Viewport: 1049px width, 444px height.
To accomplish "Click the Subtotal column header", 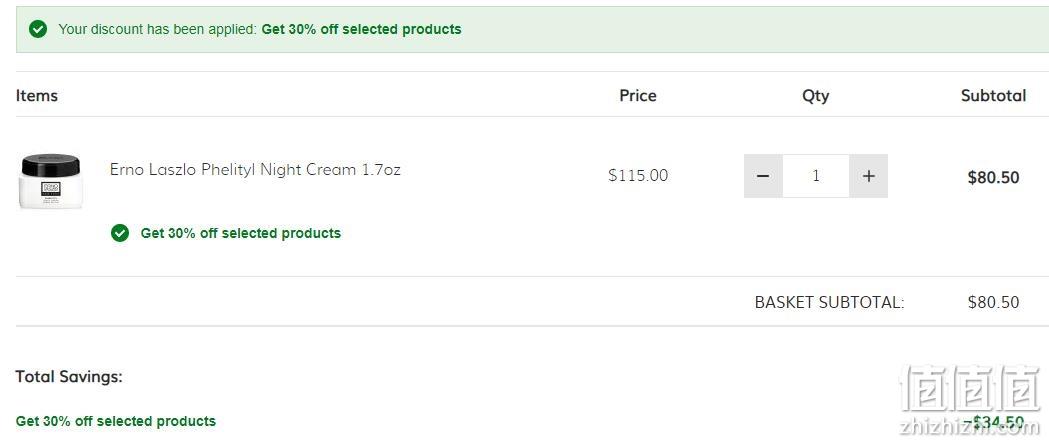I will click(993, 96).
